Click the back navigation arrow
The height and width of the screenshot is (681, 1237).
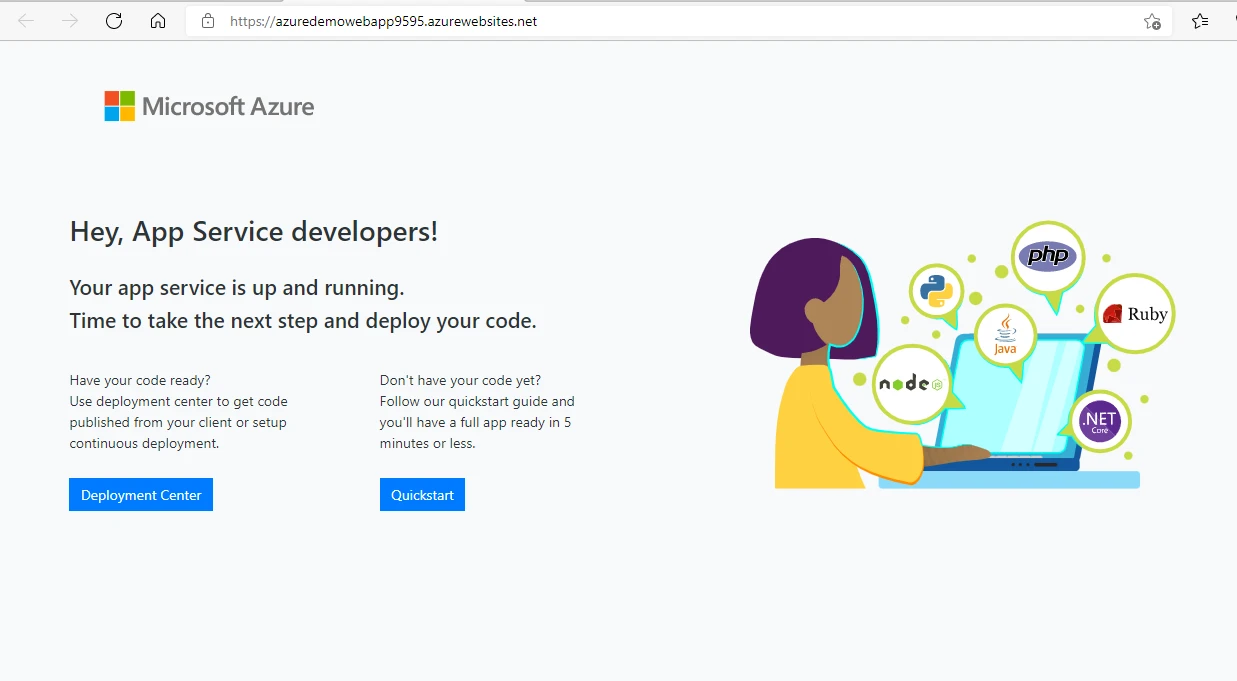pyautogui.click(x=24, y=20)
